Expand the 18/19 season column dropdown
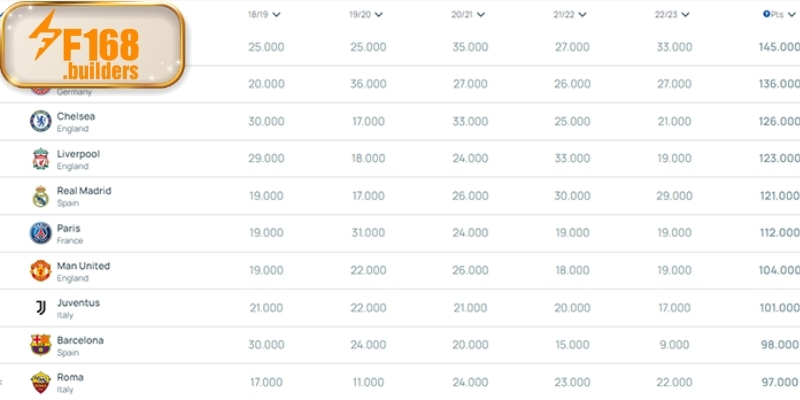 pos(276,15)
